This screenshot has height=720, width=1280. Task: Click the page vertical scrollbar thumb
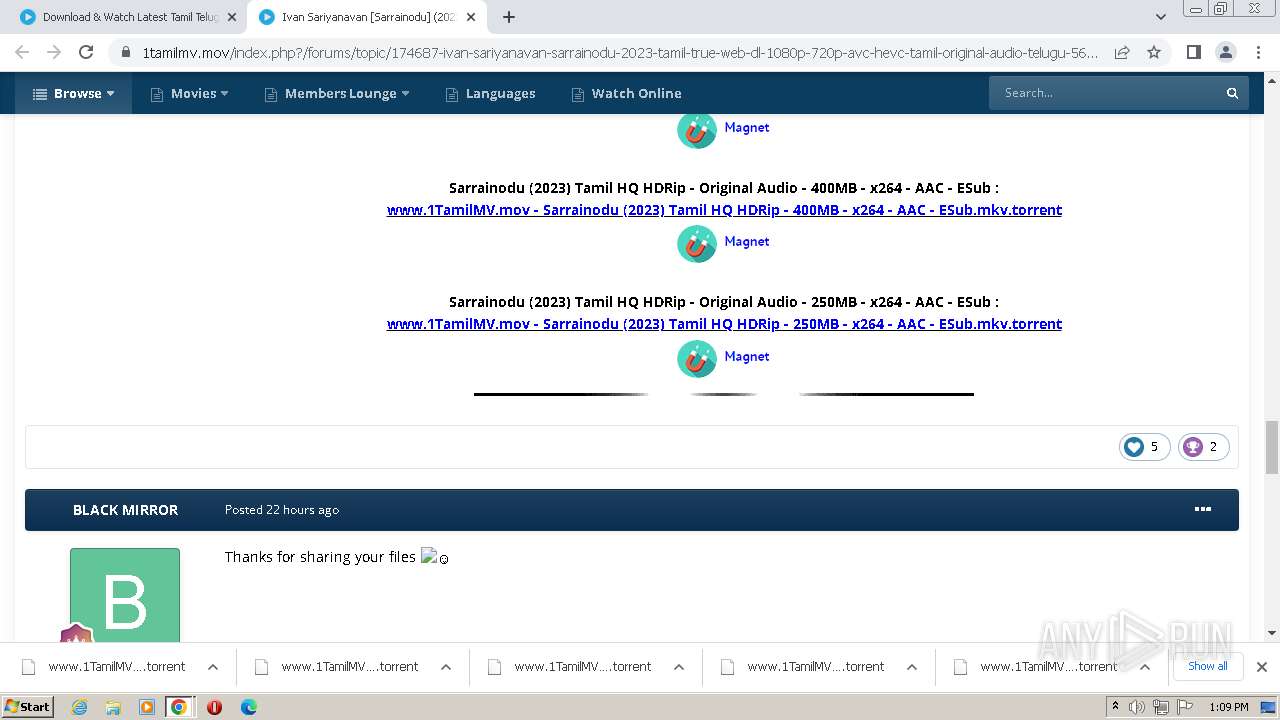pyautogui.click(x=1271, y=447)
